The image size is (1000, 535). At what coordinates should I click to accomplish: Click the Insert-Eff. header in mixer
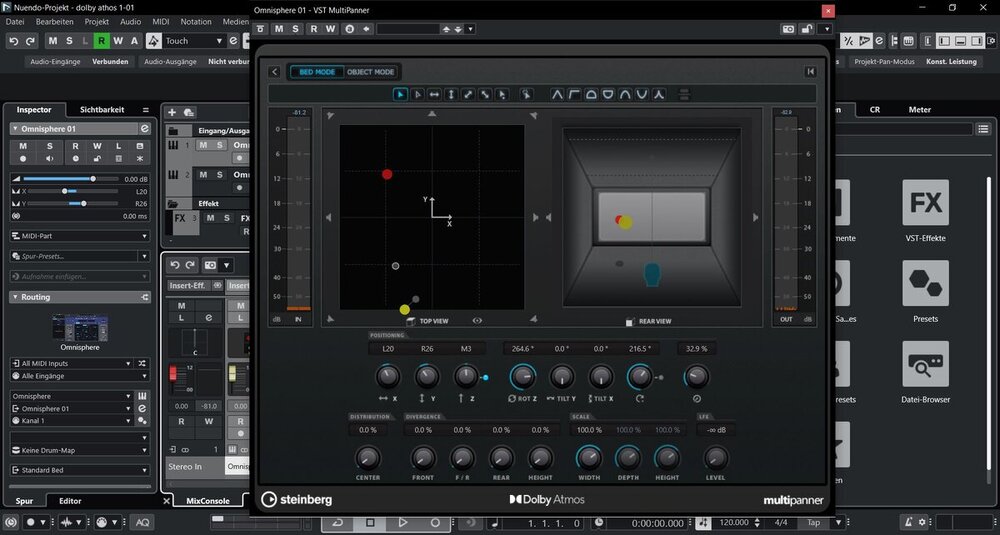tap(187, 286)
